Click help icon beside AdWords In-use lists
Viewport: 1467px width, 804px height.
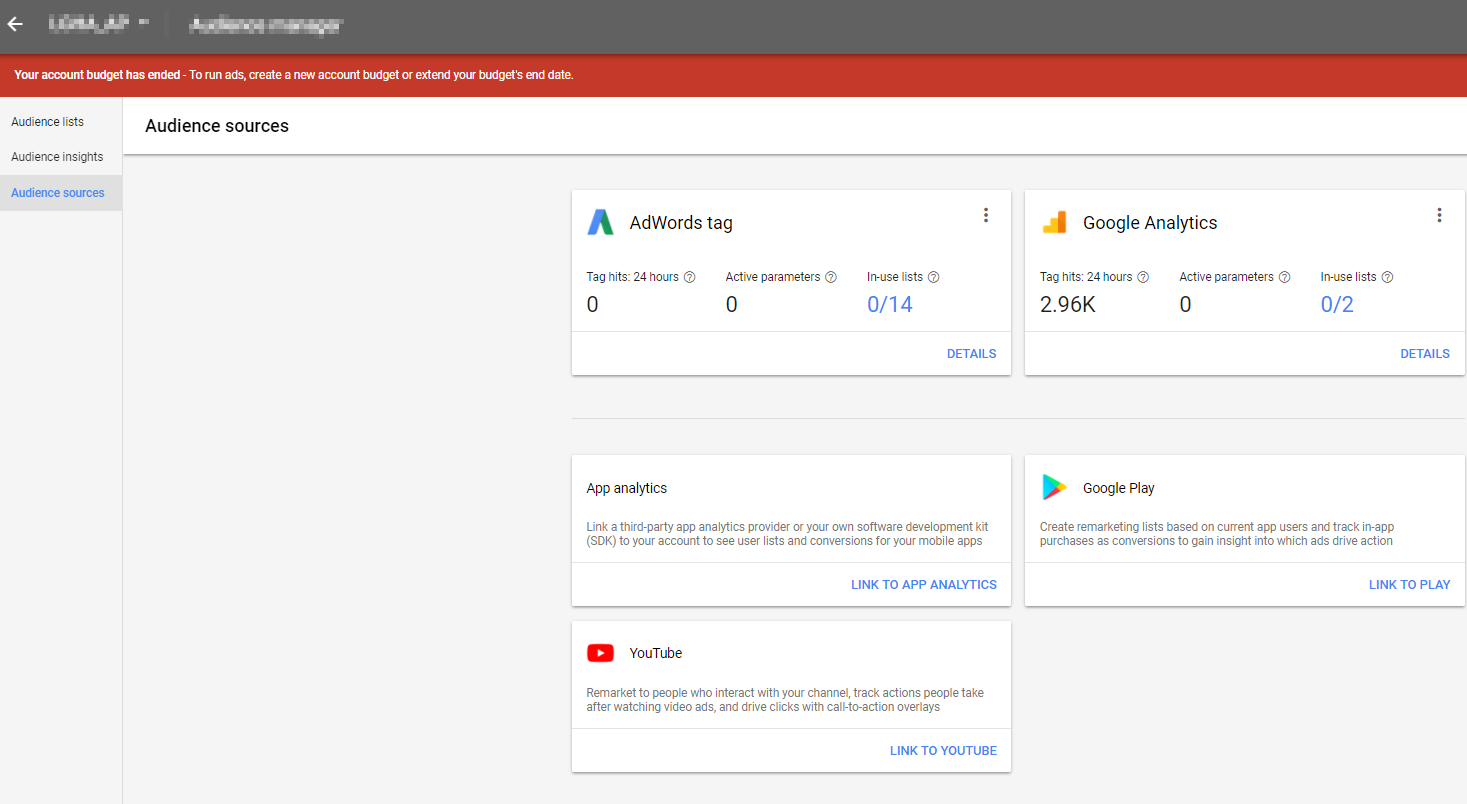tap(933, 277)
